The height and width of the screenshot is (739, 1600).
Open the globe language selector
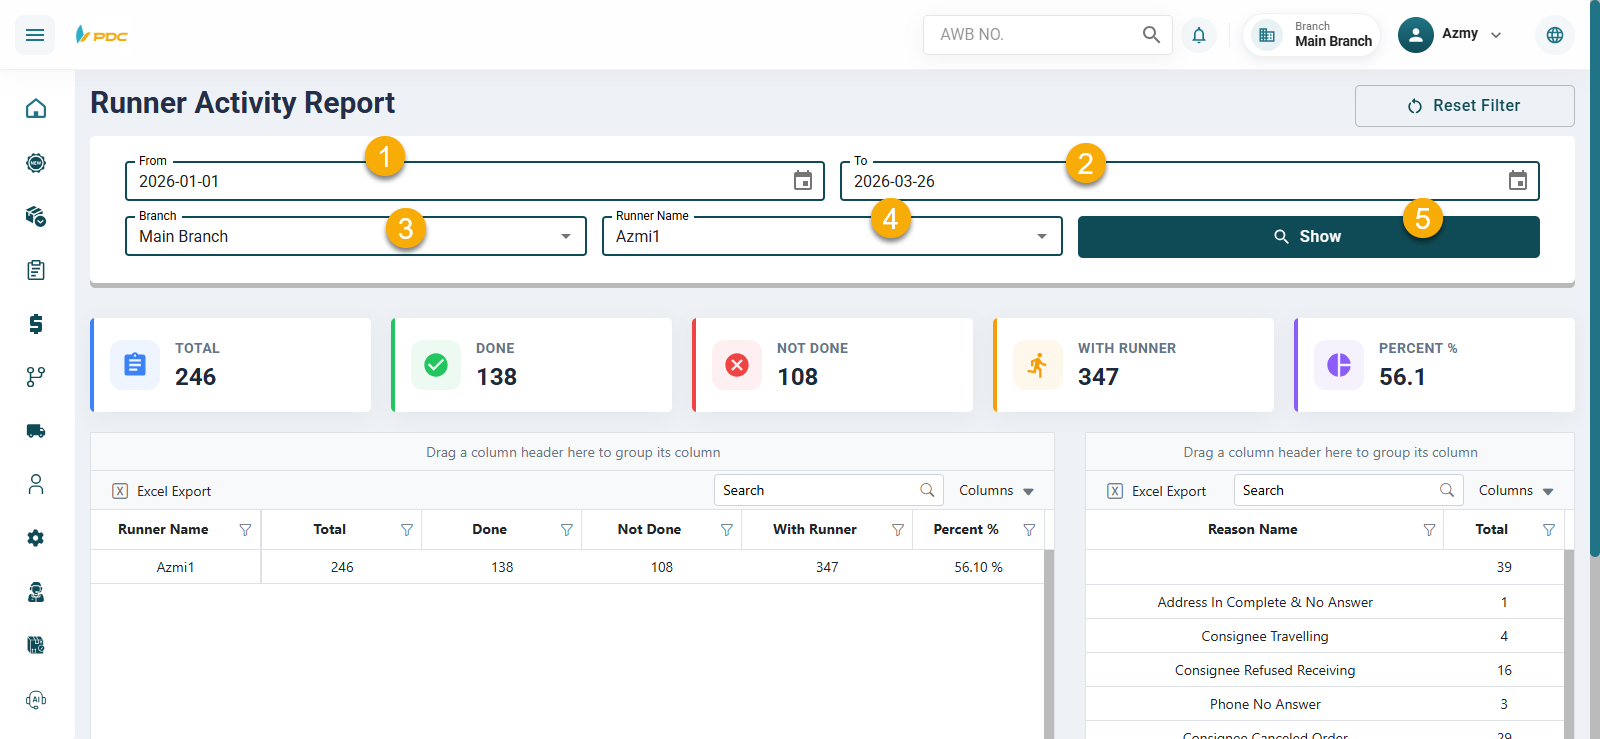pos(1554,35)
